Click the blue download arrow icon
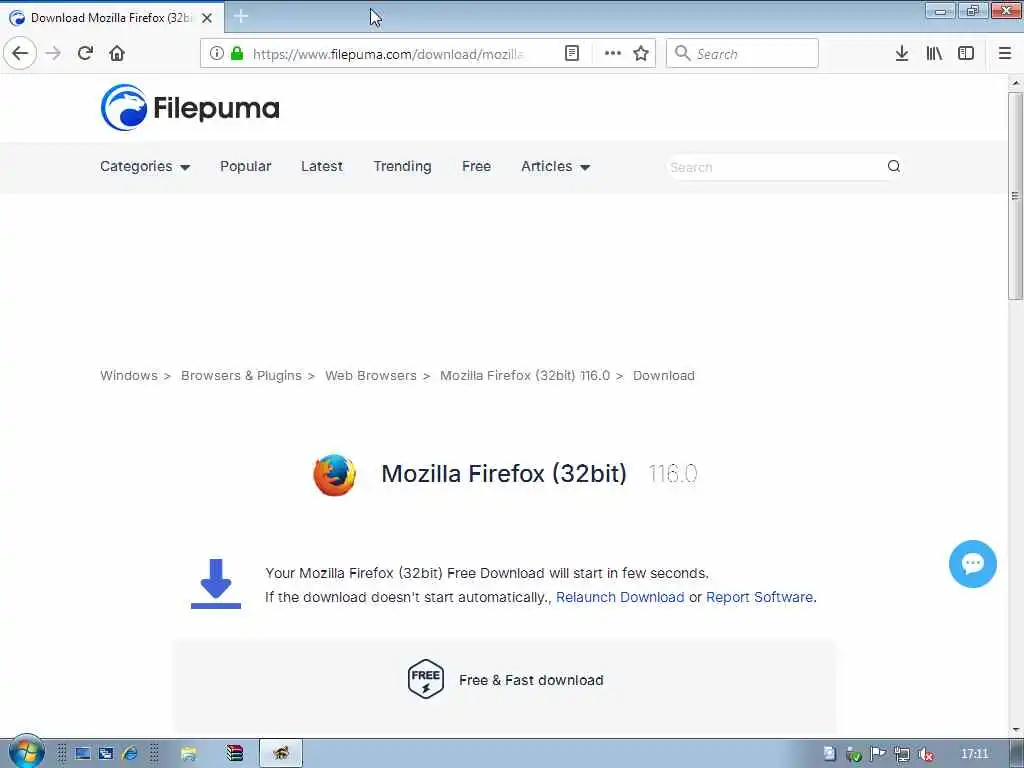Viewport: 1024px width, 768px height. pyautogui.click(x=216, y=584)
